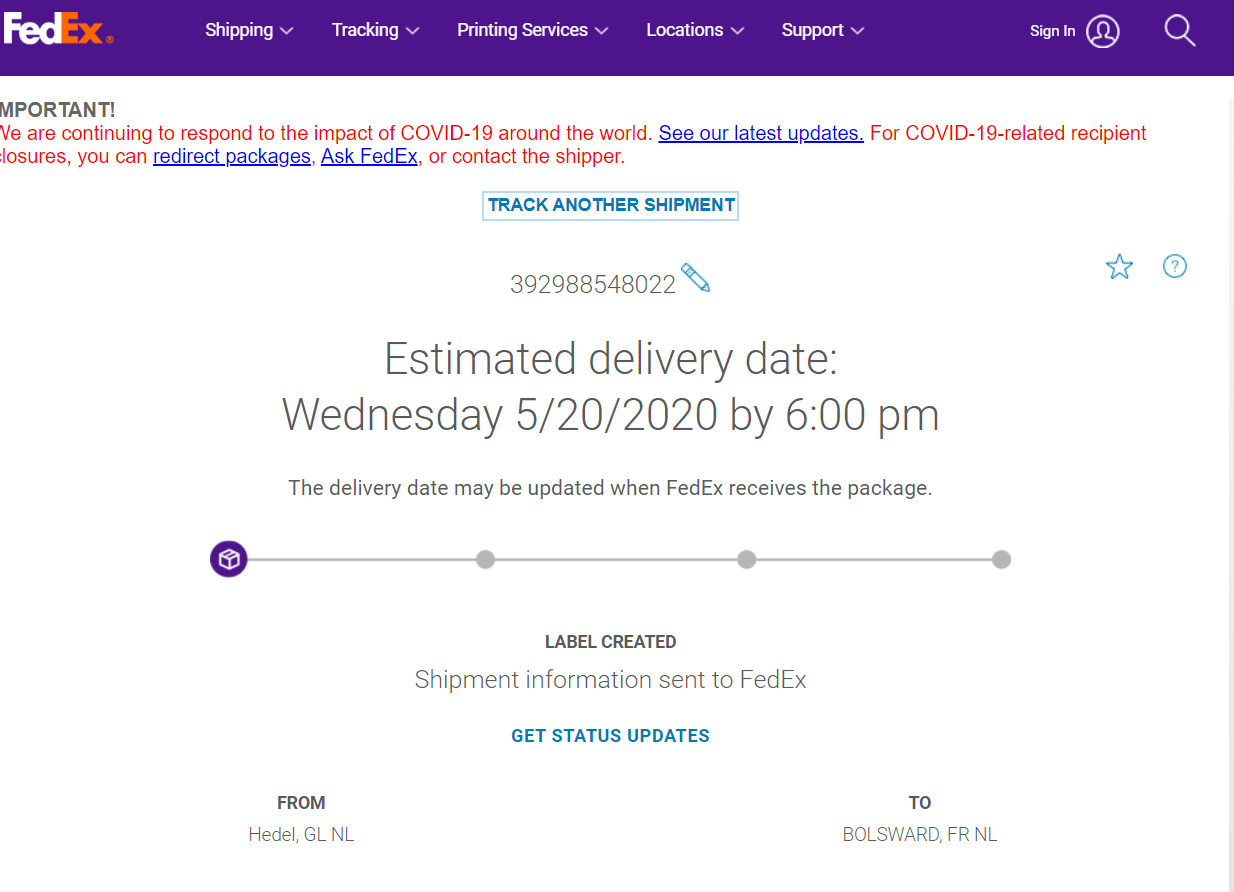Open the search magnifier icon
The width and height of the screenshot is (1234, 892).
tap(1180, 31)
